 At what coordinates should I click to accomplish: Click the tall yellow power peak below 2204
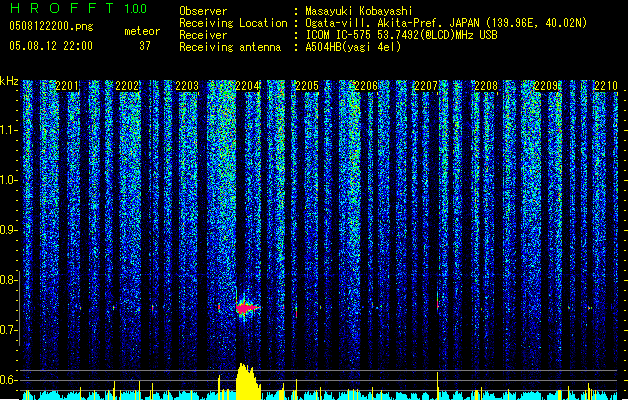click(248, 382)
